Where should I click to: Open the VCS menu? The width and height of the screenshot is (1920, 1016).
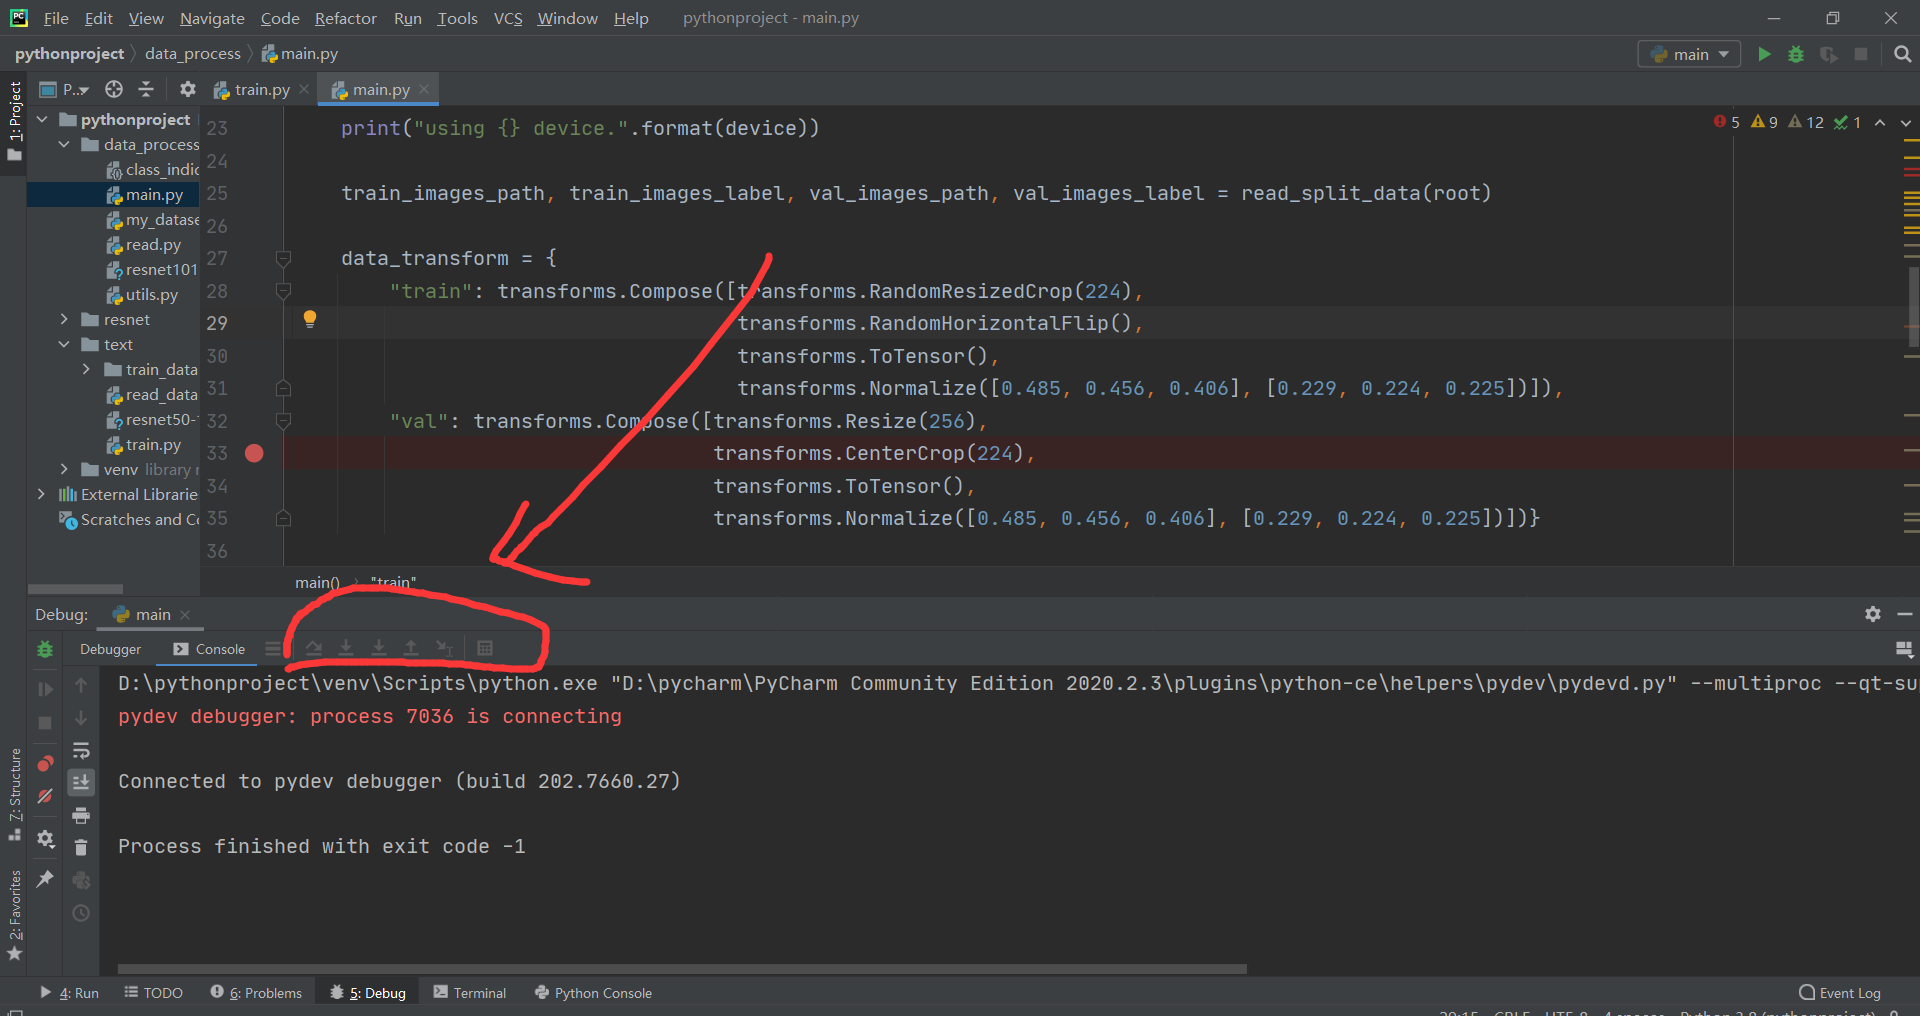(x=508, y=18)
